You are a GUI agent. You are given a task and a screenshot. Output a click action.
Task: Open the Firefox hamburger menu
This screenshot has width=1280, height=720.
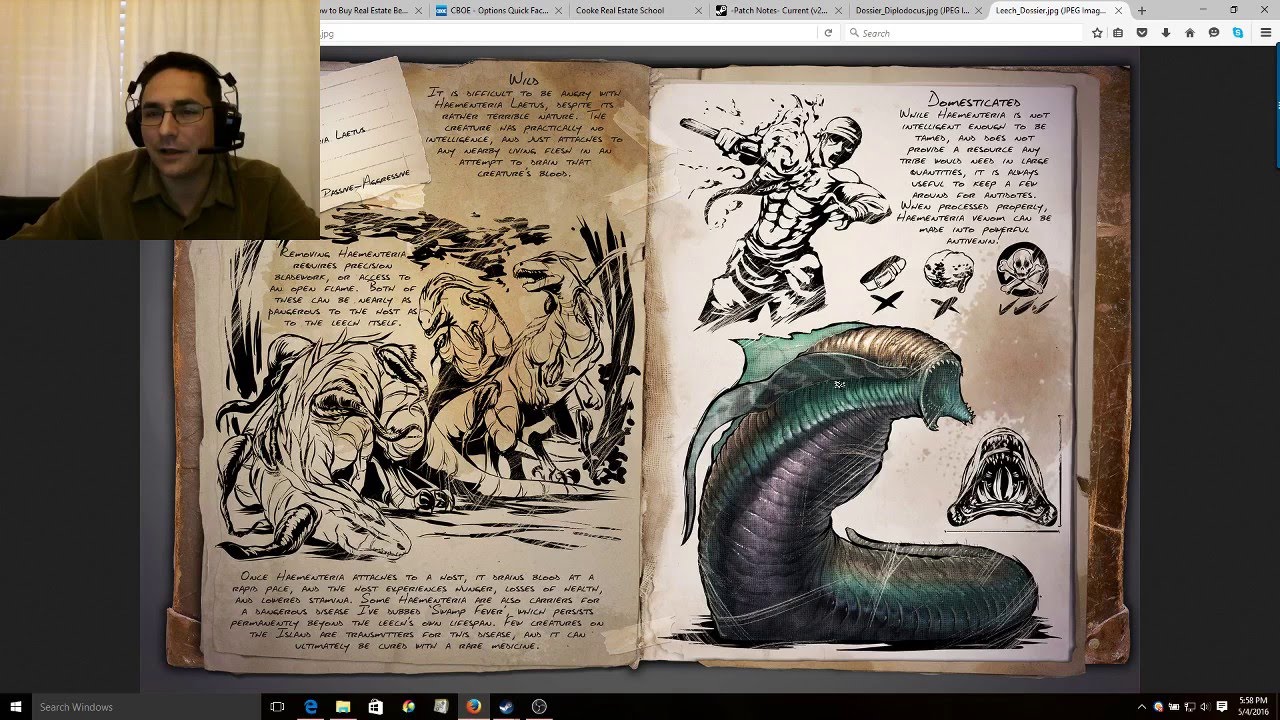[x=1265, y=33]
